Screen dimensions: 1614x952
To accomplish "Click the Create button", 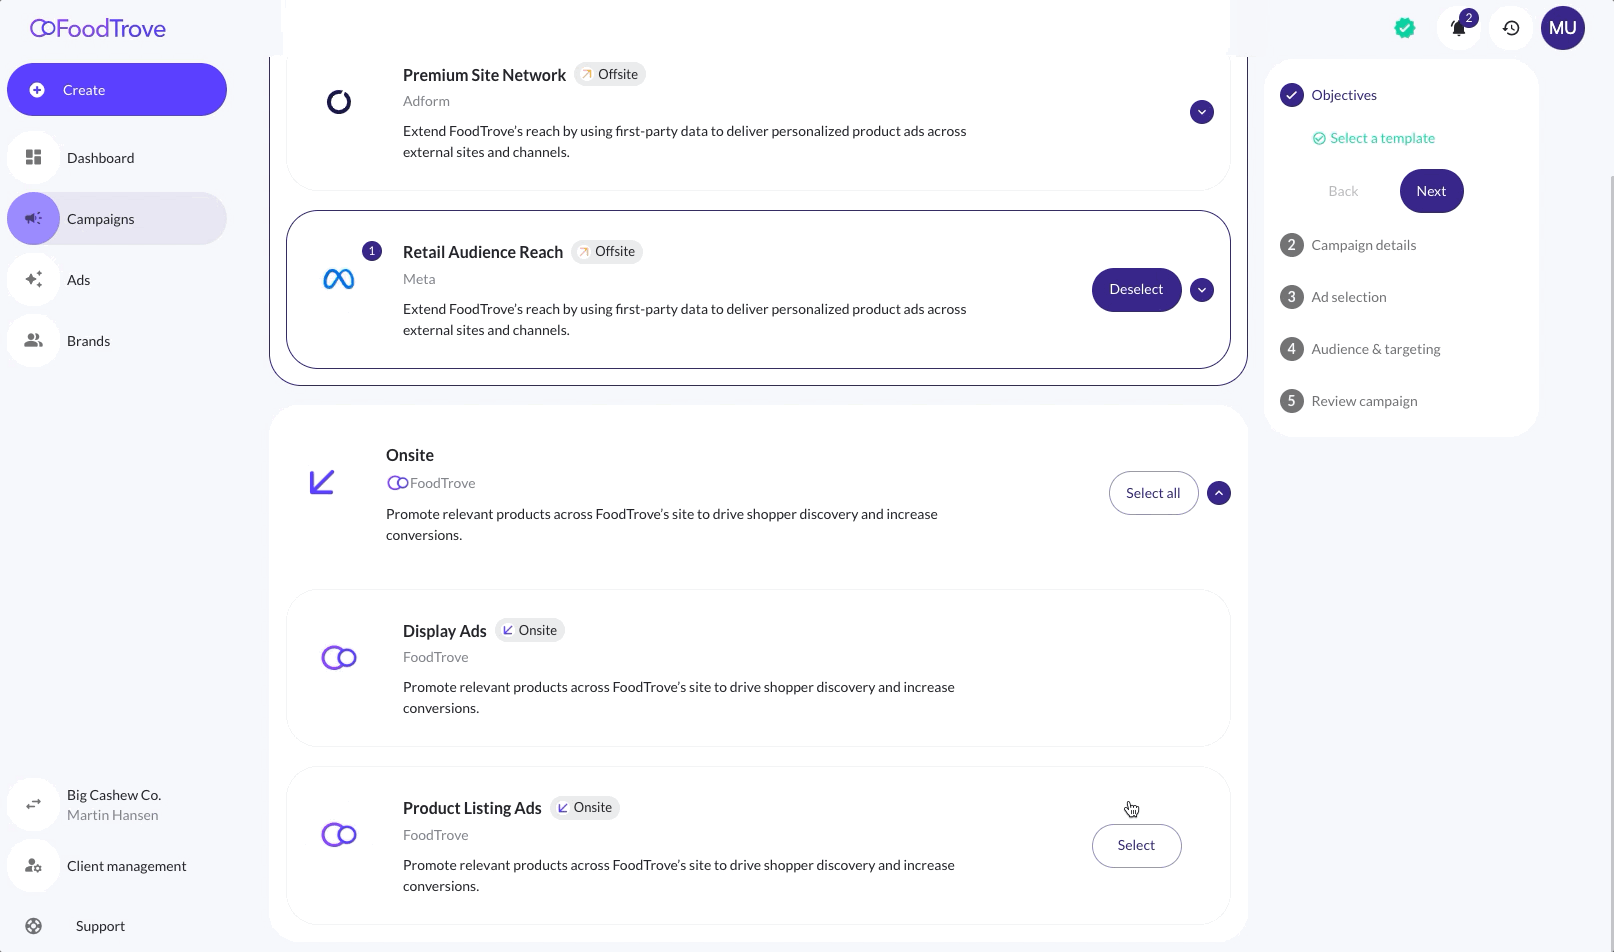I will tap(117, 90).
